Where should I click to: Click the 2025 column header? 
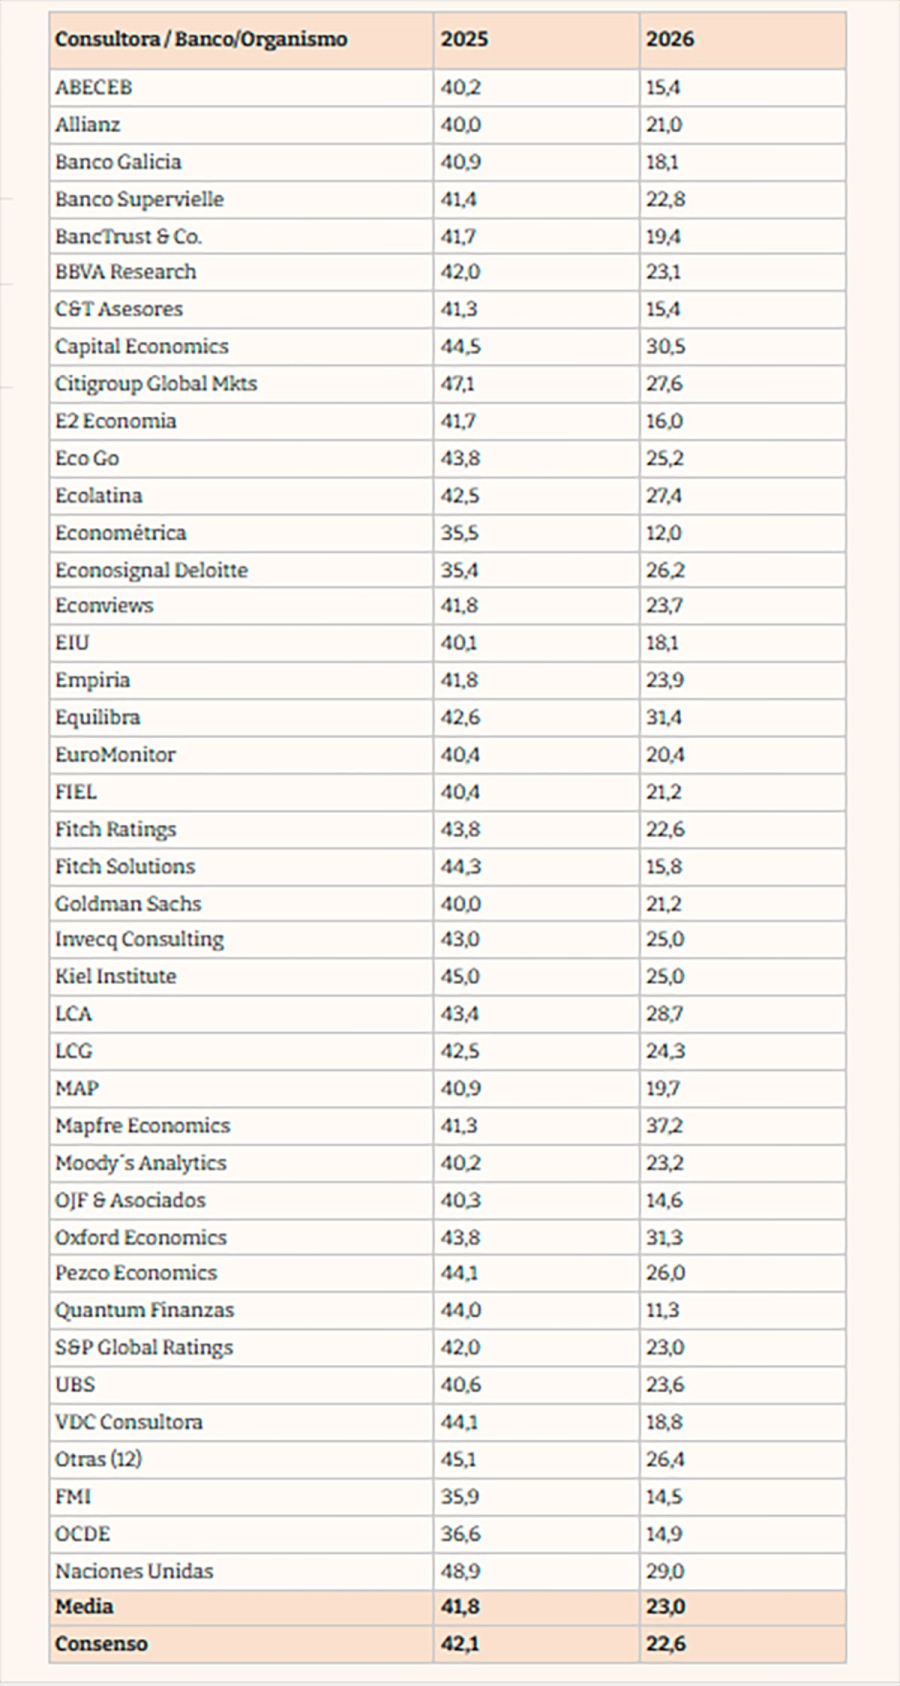coord(464,40)
